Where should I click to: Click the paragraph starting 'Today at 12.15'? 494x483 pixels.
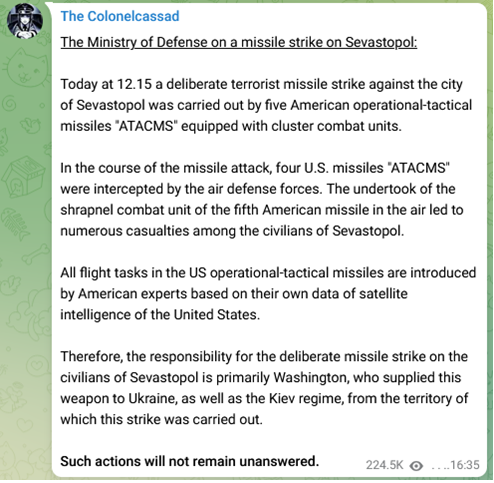[x=266, y=105]
